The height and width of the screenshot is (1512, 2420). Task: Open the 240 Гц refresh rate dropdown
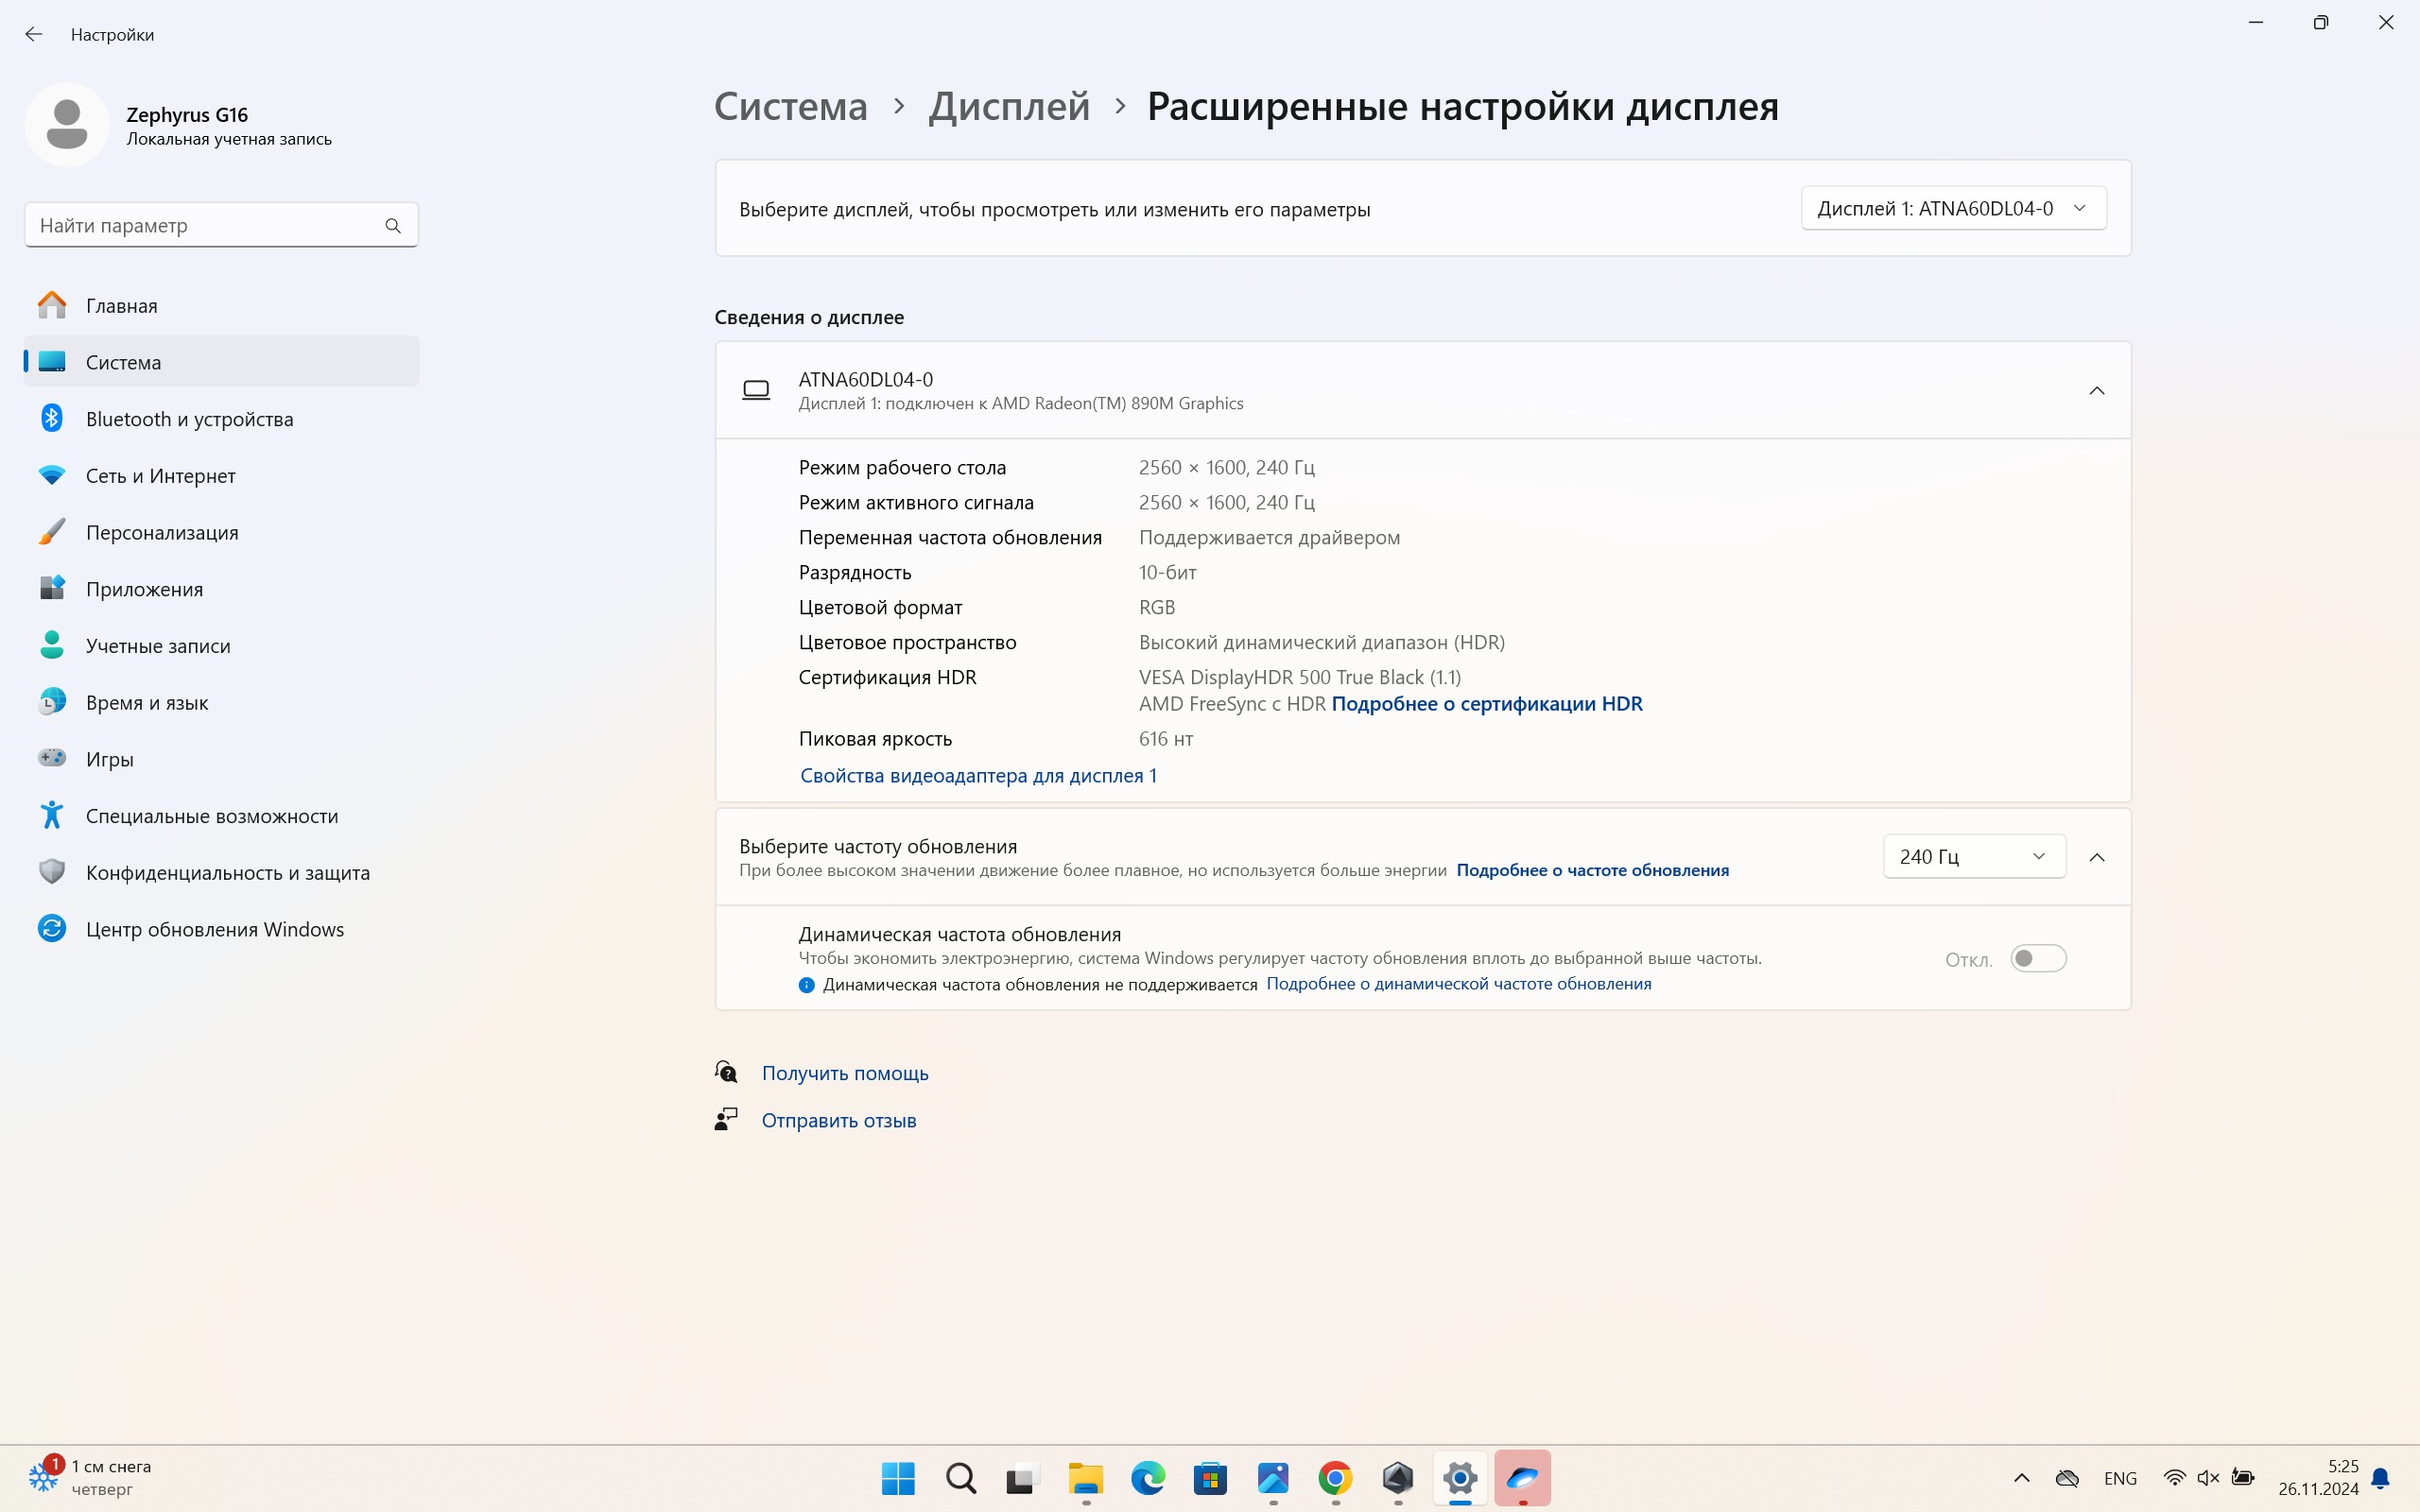pos(1974,857)
